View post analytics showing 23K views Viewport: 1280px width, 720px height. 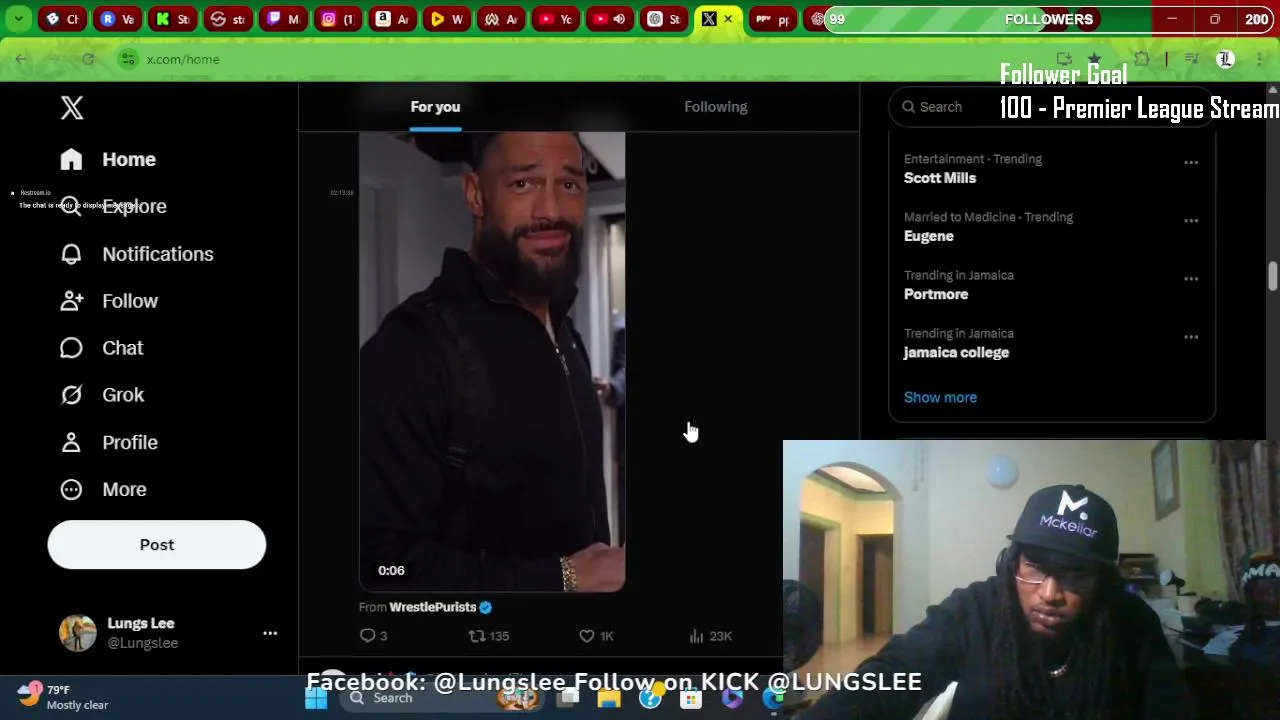pyautogui.click(x=711, y=636)
